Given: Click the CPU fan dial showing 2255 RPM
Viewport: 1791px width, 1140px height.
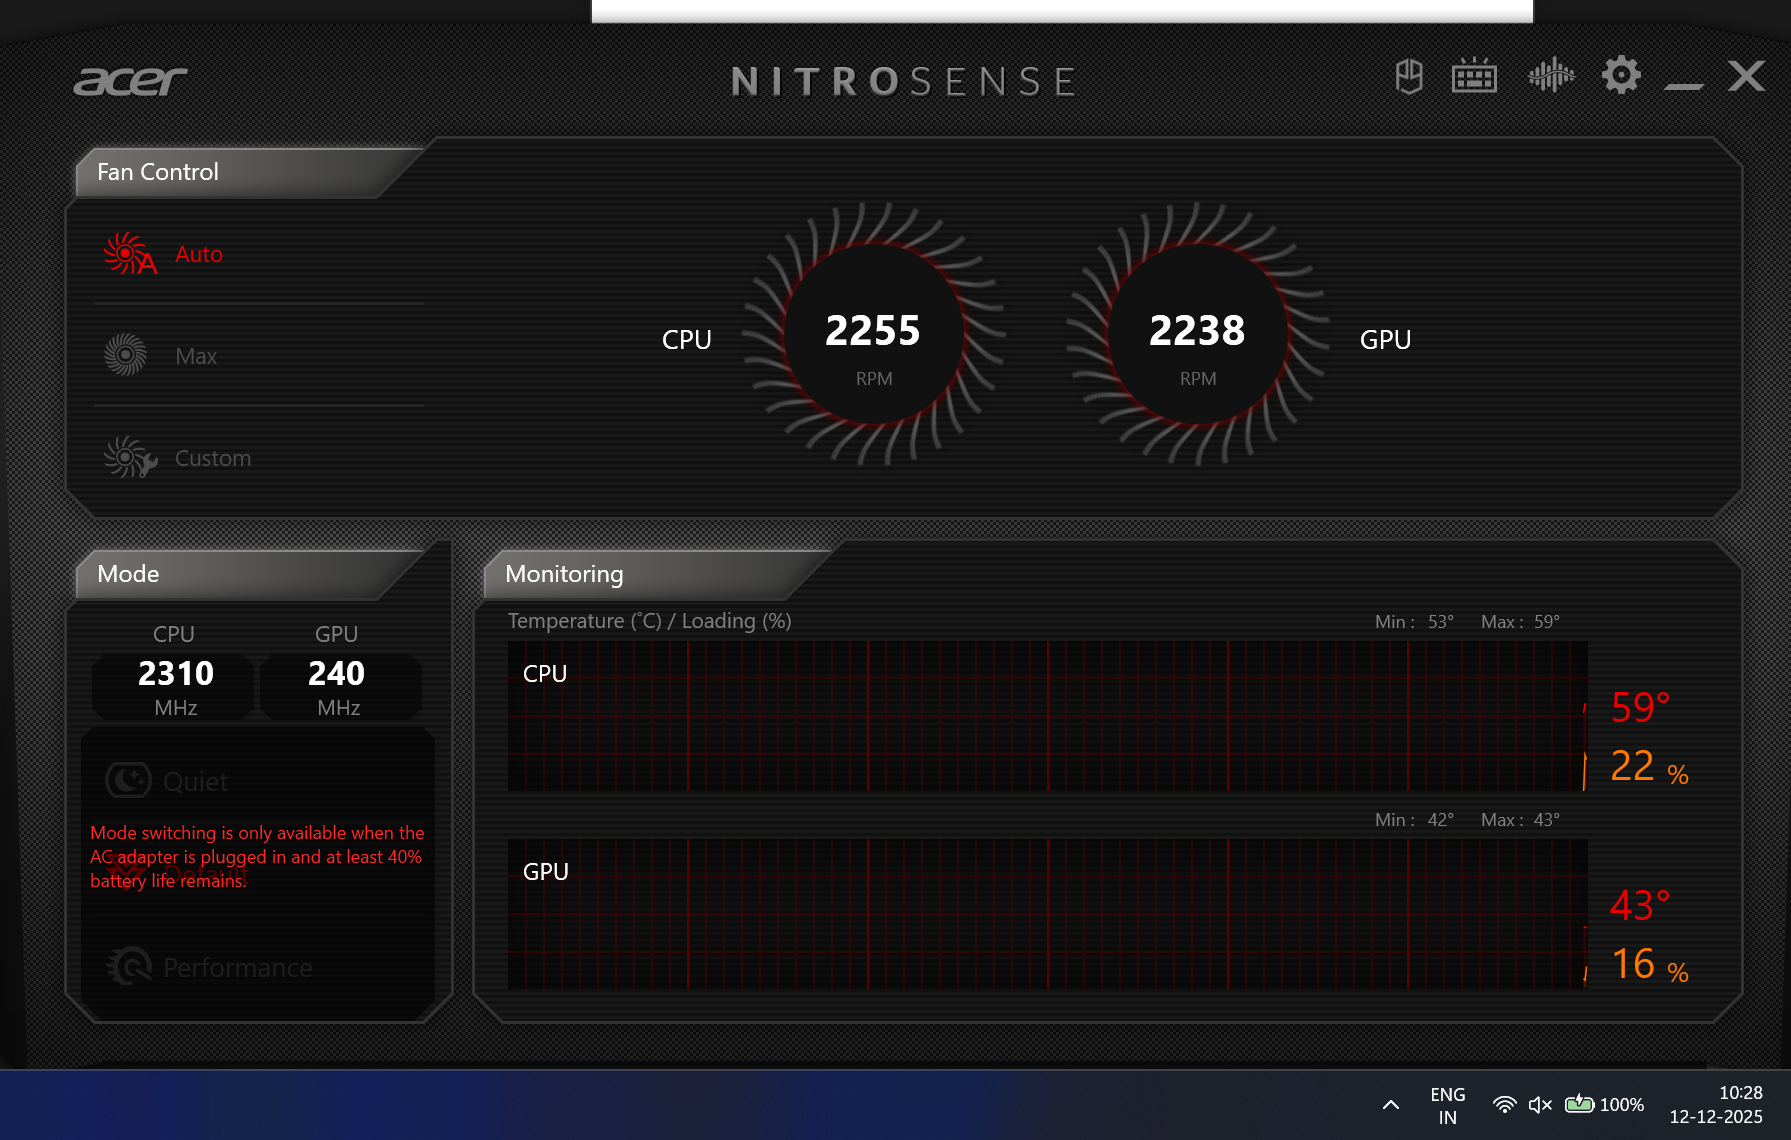Looking at the screenshot, I should (x=874, y=334).
